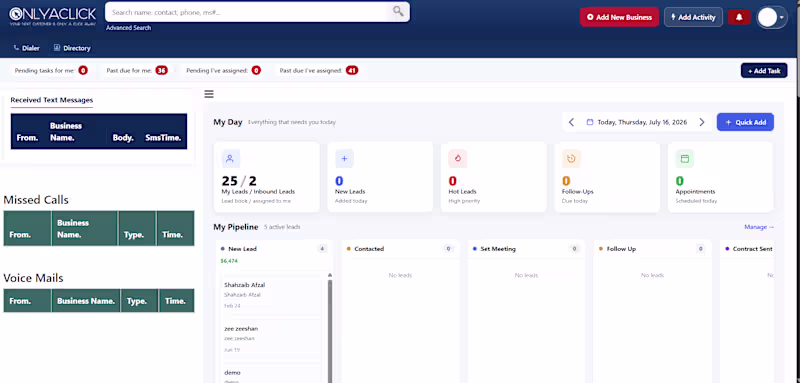Viewport: 800px width, 383px height.
Task: Click the $6,474 pipeline value
Action: pyautogui.click(x=229, y=261)
